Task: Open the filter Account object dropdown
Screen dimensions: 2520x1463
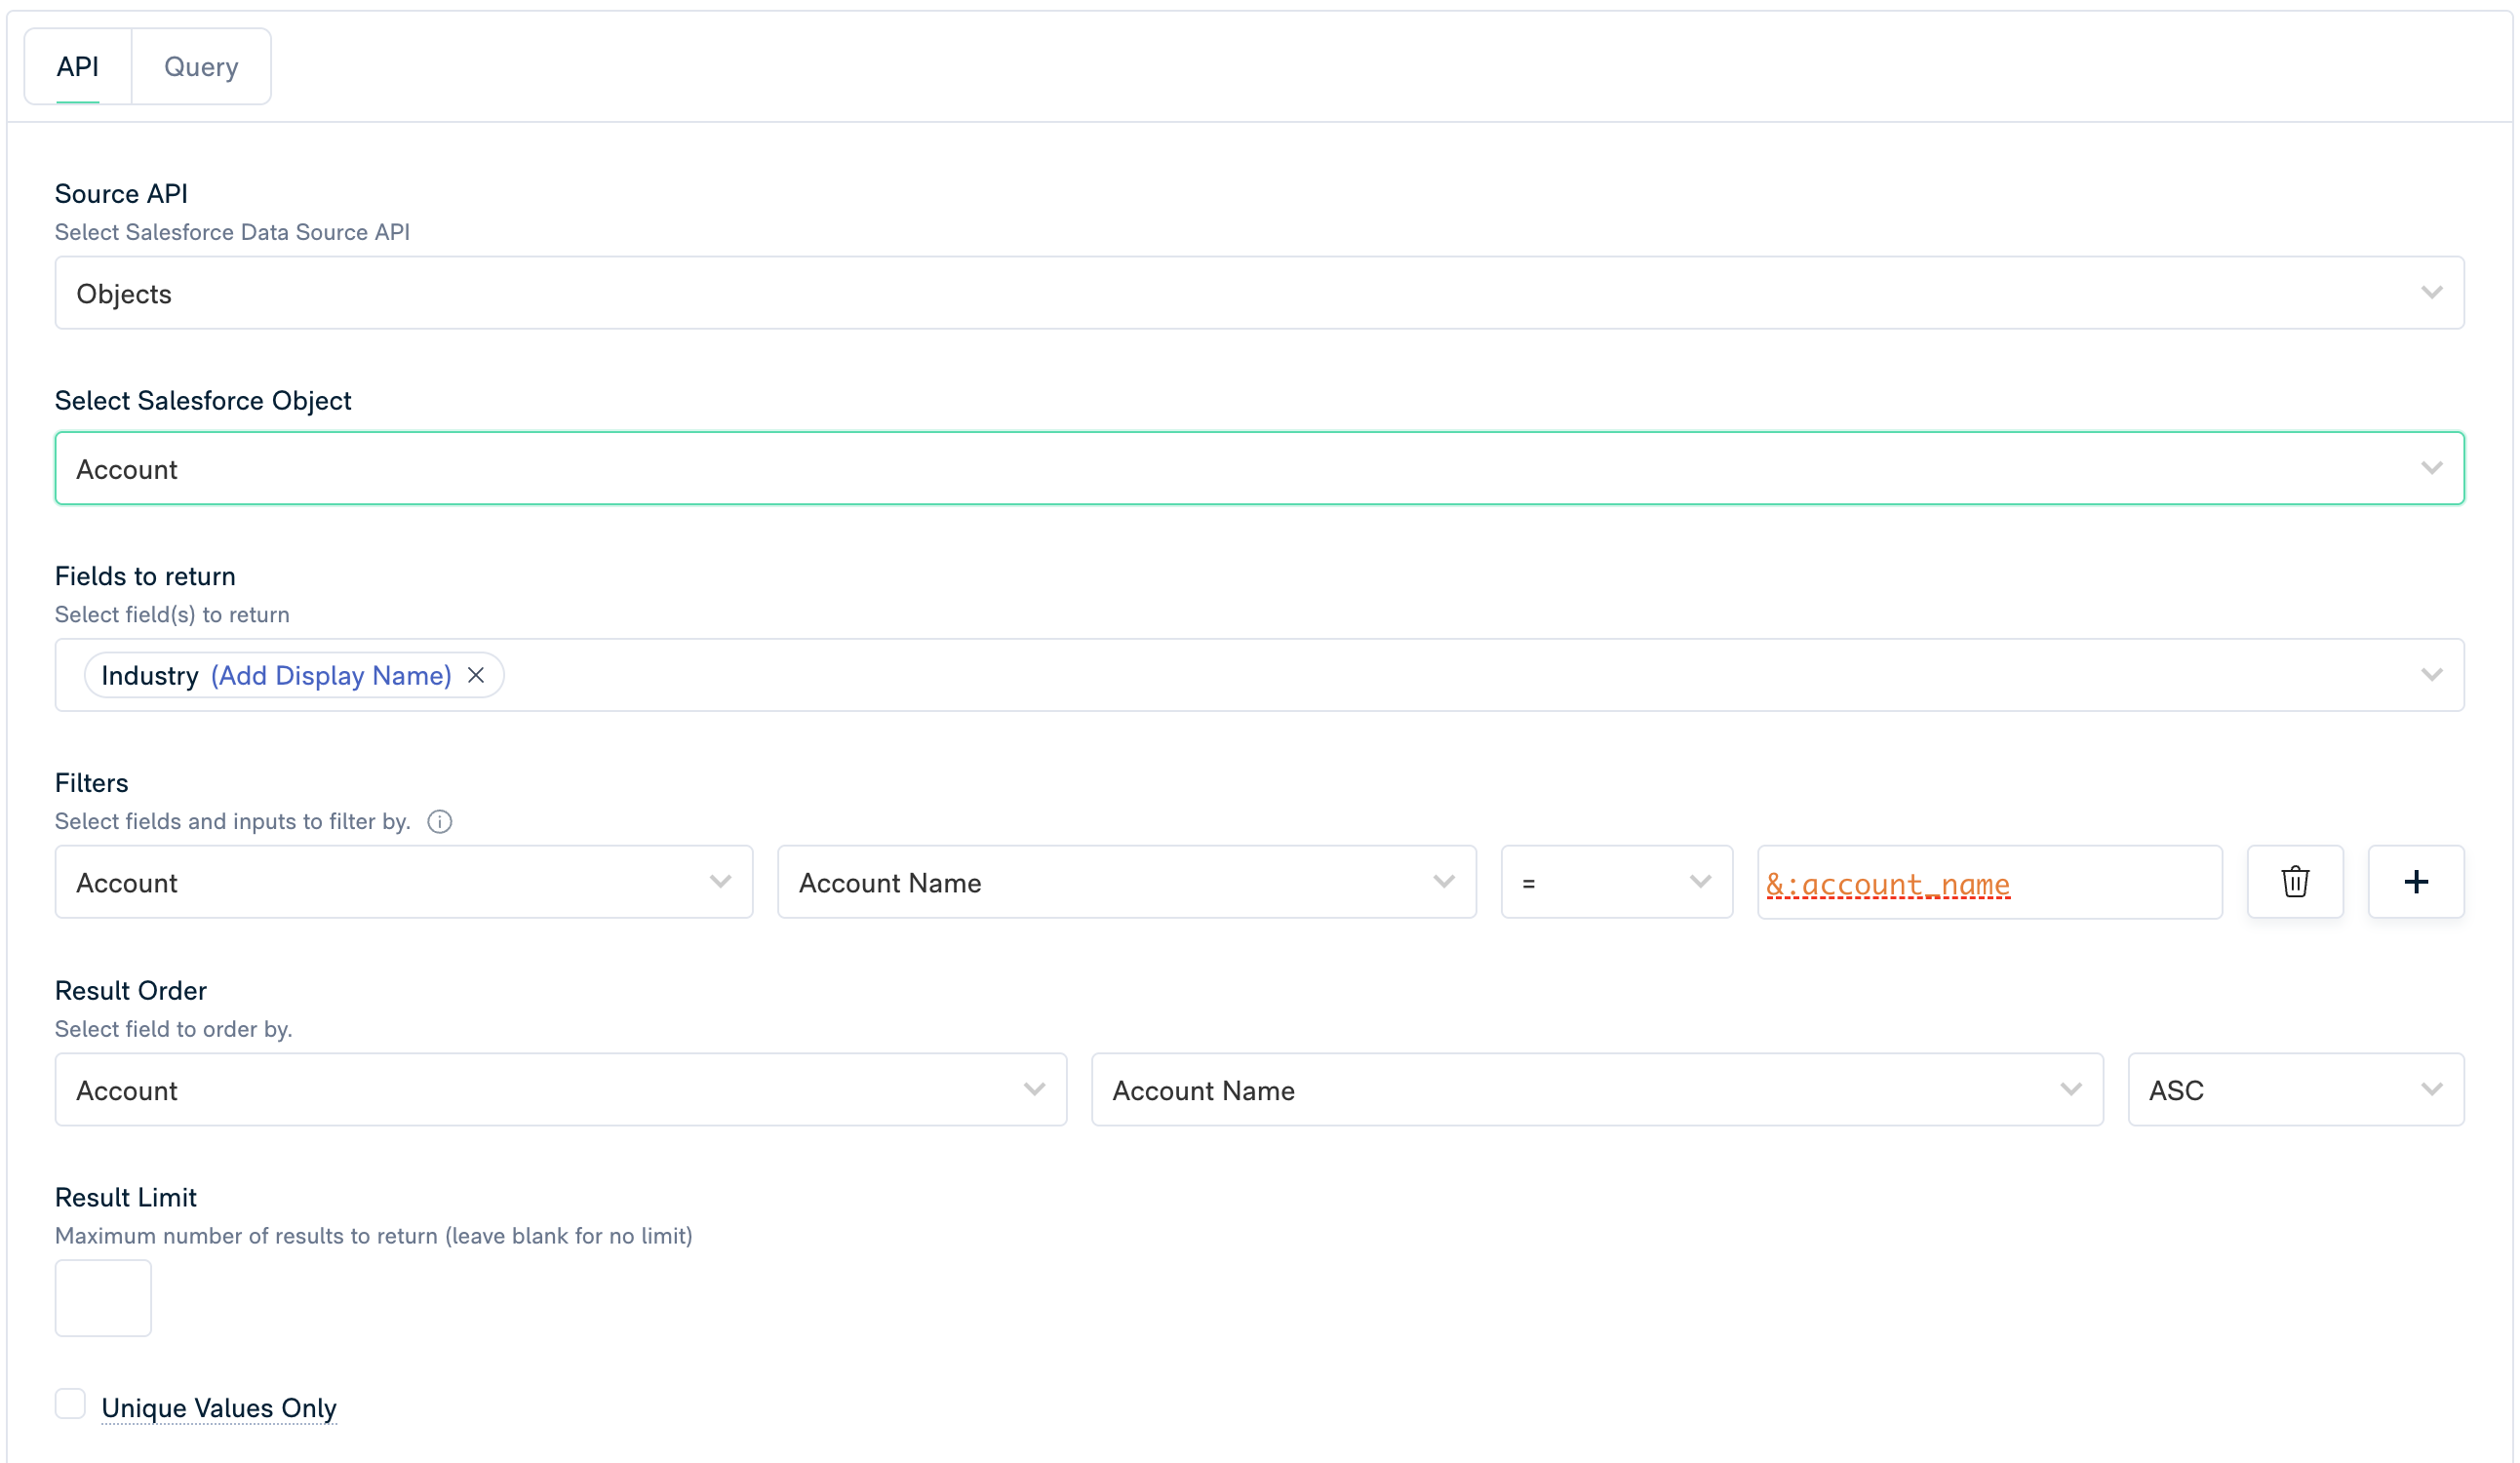Action: 403,882
